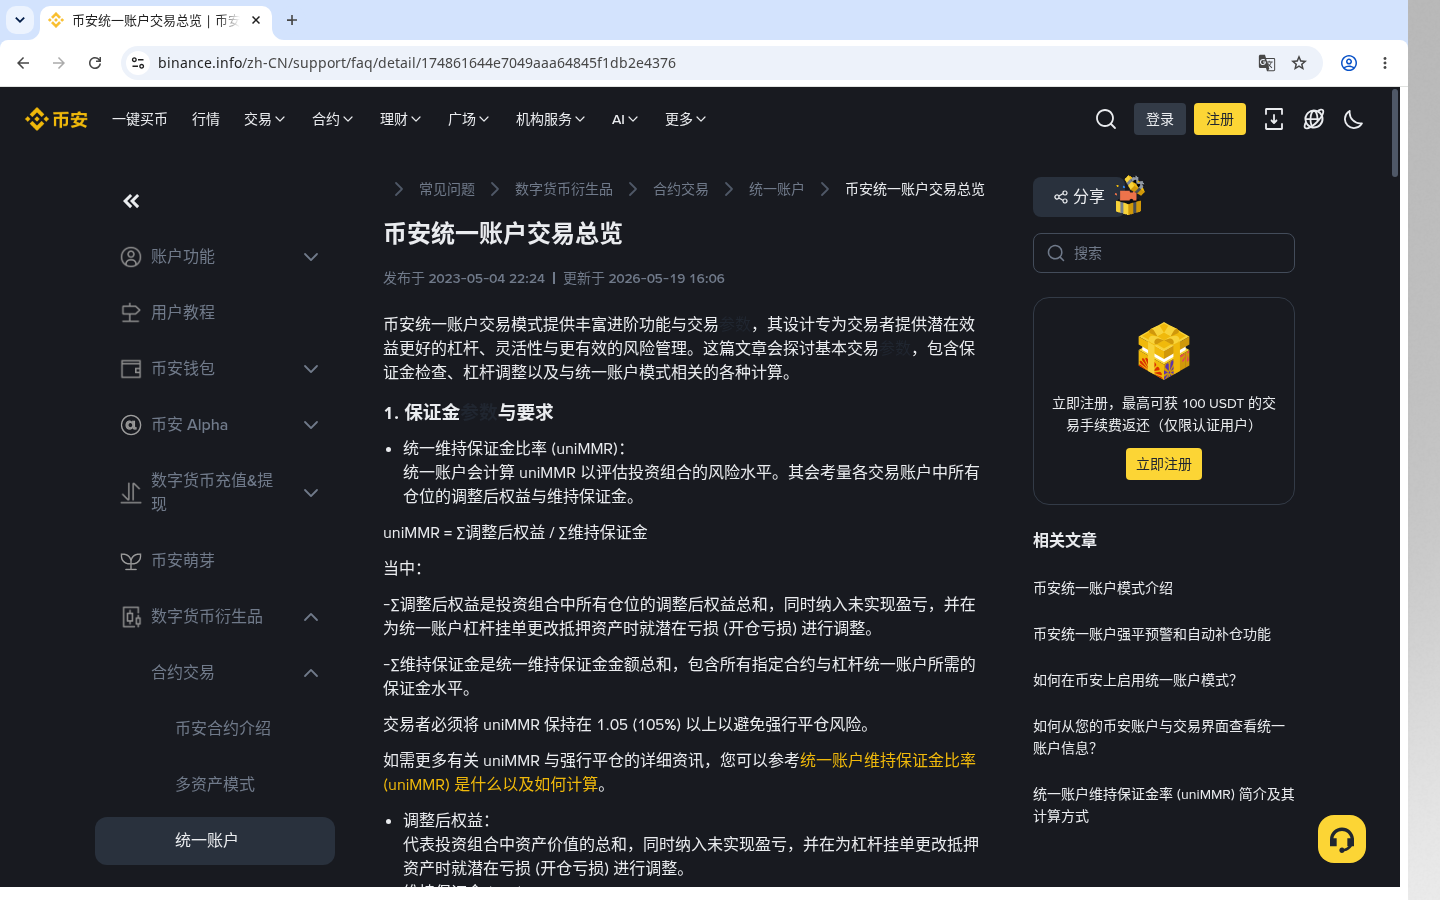Collapse the sidebar with the double-arrow icon

pos(131,201)
